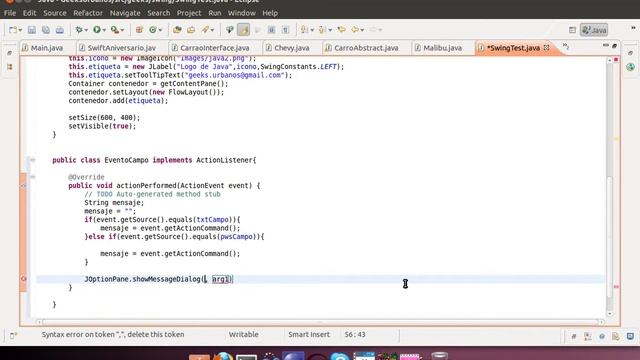Viewport: 640px width, 360px height.
Task: Open the Refactor menu
Action: click(x=88, y=13)
